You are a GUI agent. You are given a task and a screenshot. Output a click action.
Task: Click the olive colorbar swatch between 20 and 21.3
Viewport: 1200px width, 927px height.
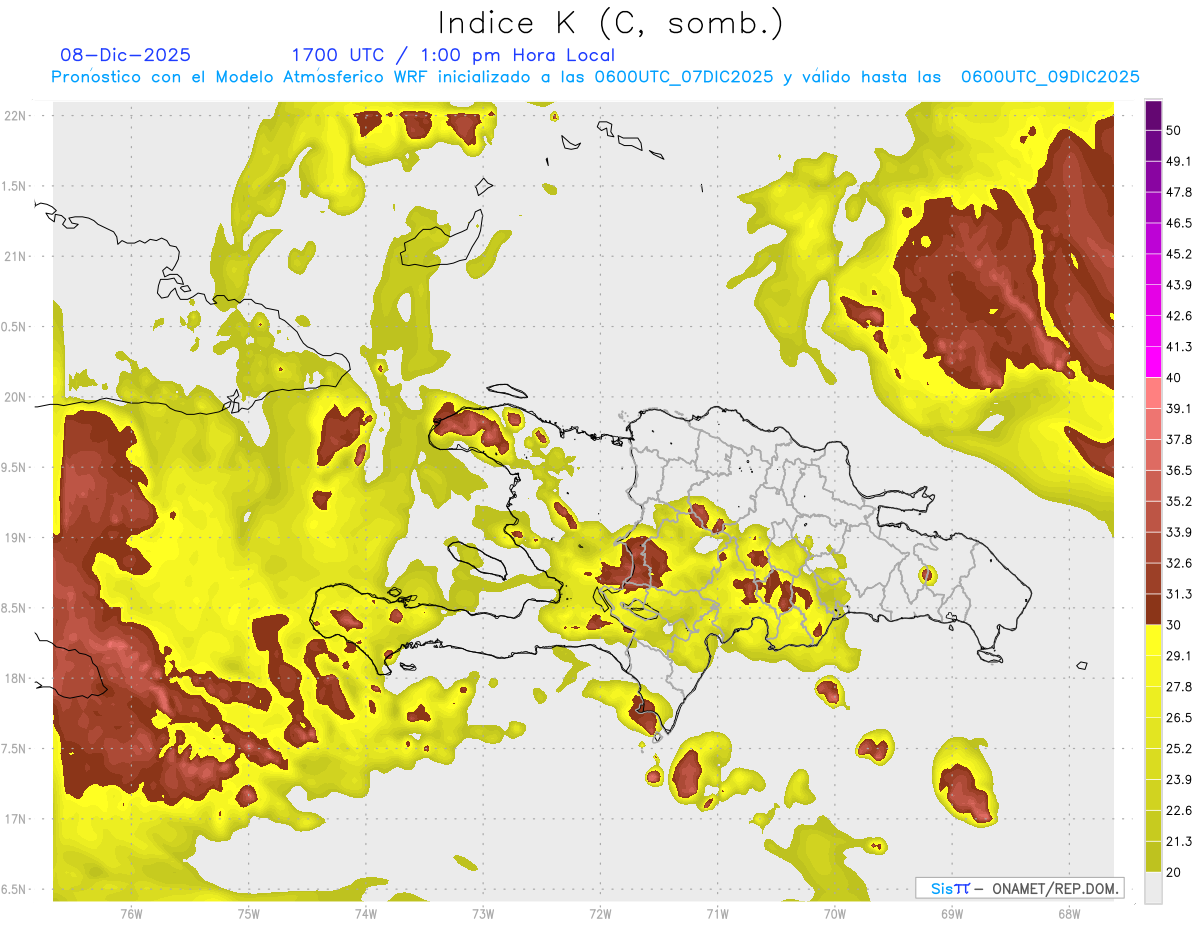(1153, 857)
